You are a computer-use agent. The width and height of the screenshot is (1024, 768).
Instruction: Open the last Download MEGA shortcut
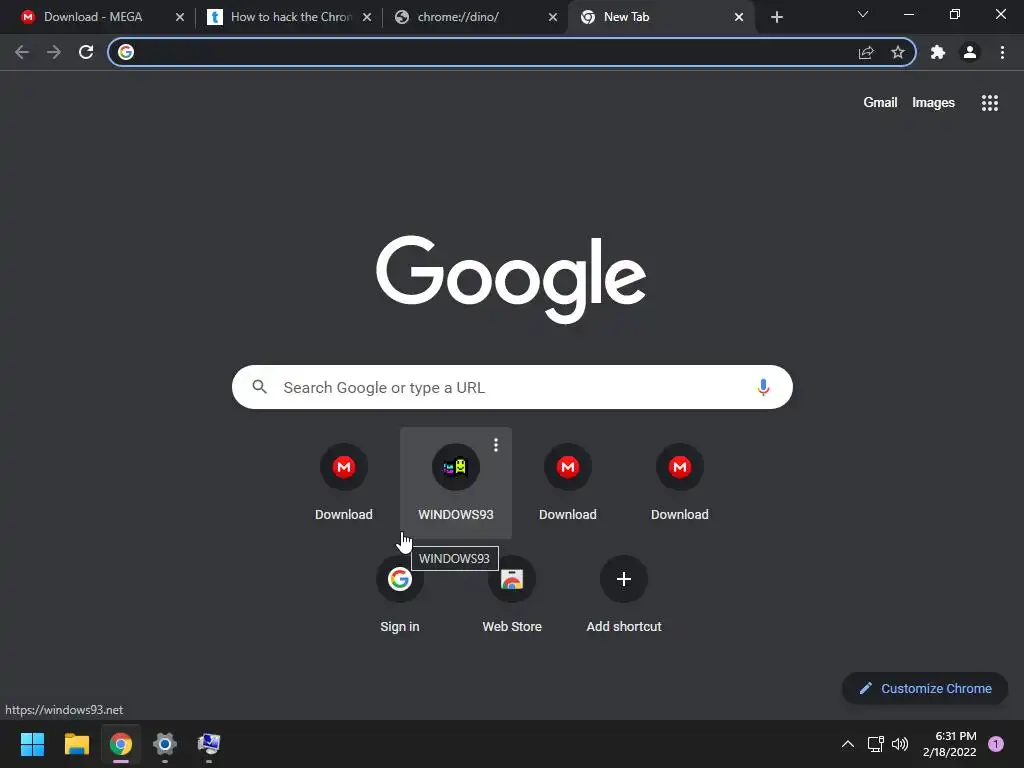pos(679,483)
